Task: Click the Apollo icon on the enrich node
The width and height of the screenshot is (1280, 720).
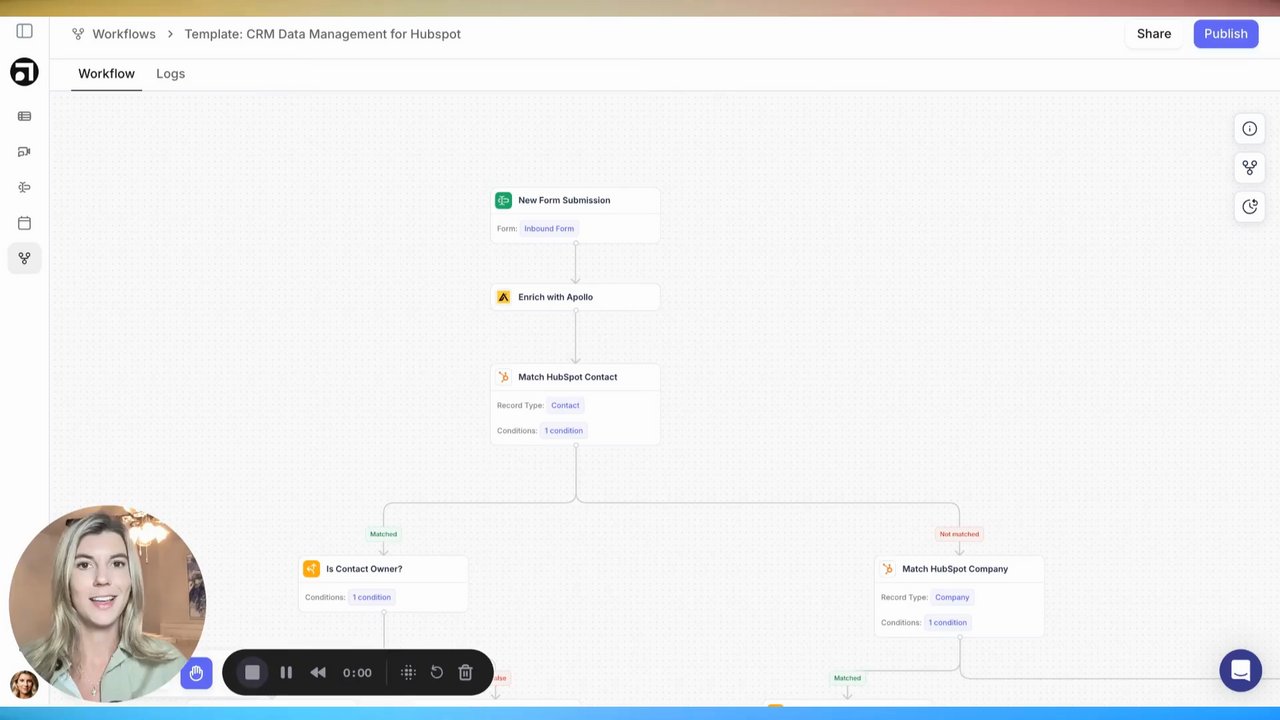Action: point(503,297)
